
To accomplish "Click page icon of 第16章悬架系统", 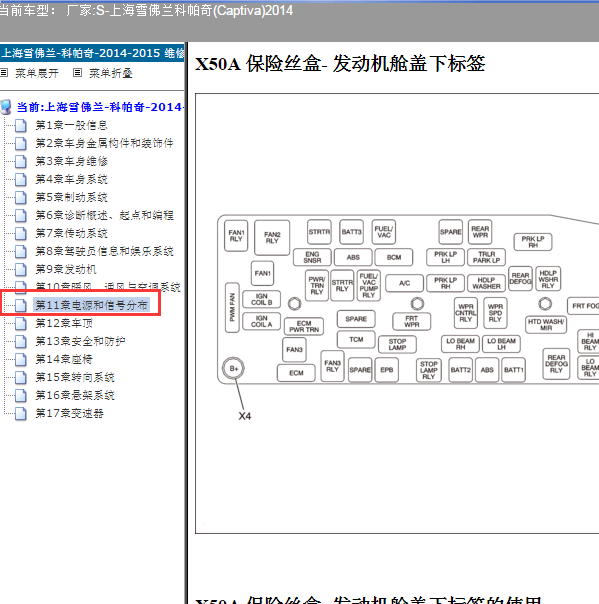I will click(21, 395).
